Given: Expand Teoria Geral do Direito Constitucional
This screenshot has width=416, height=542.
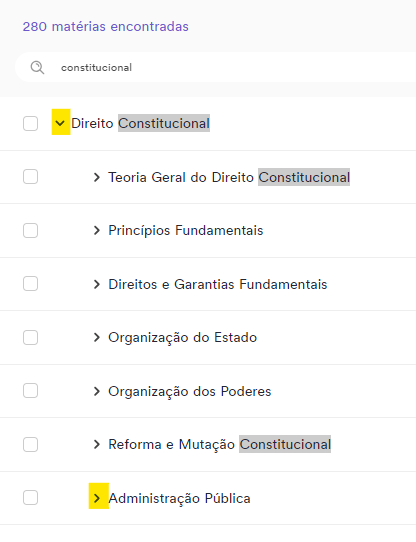Looking at the screenshot, I should point(97,177).
